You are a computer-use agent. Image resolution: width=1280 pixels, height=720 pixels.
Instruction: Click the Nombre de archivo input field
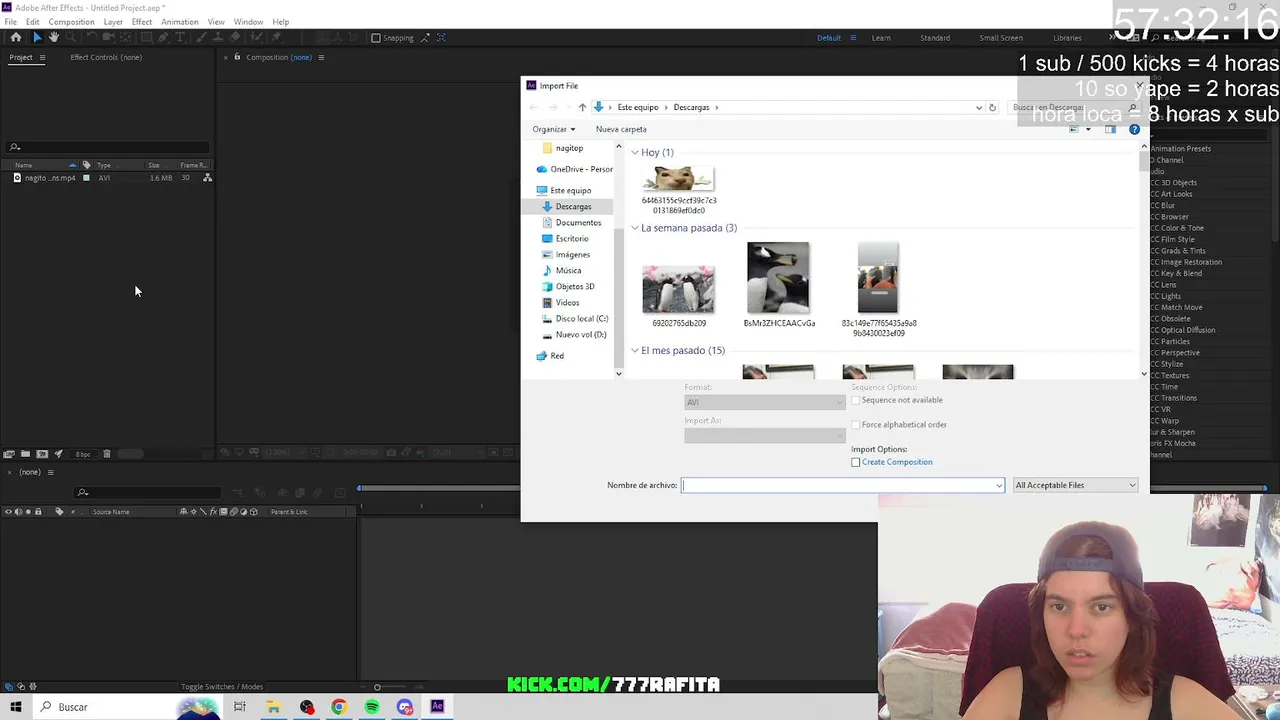[x=843, y=485]
